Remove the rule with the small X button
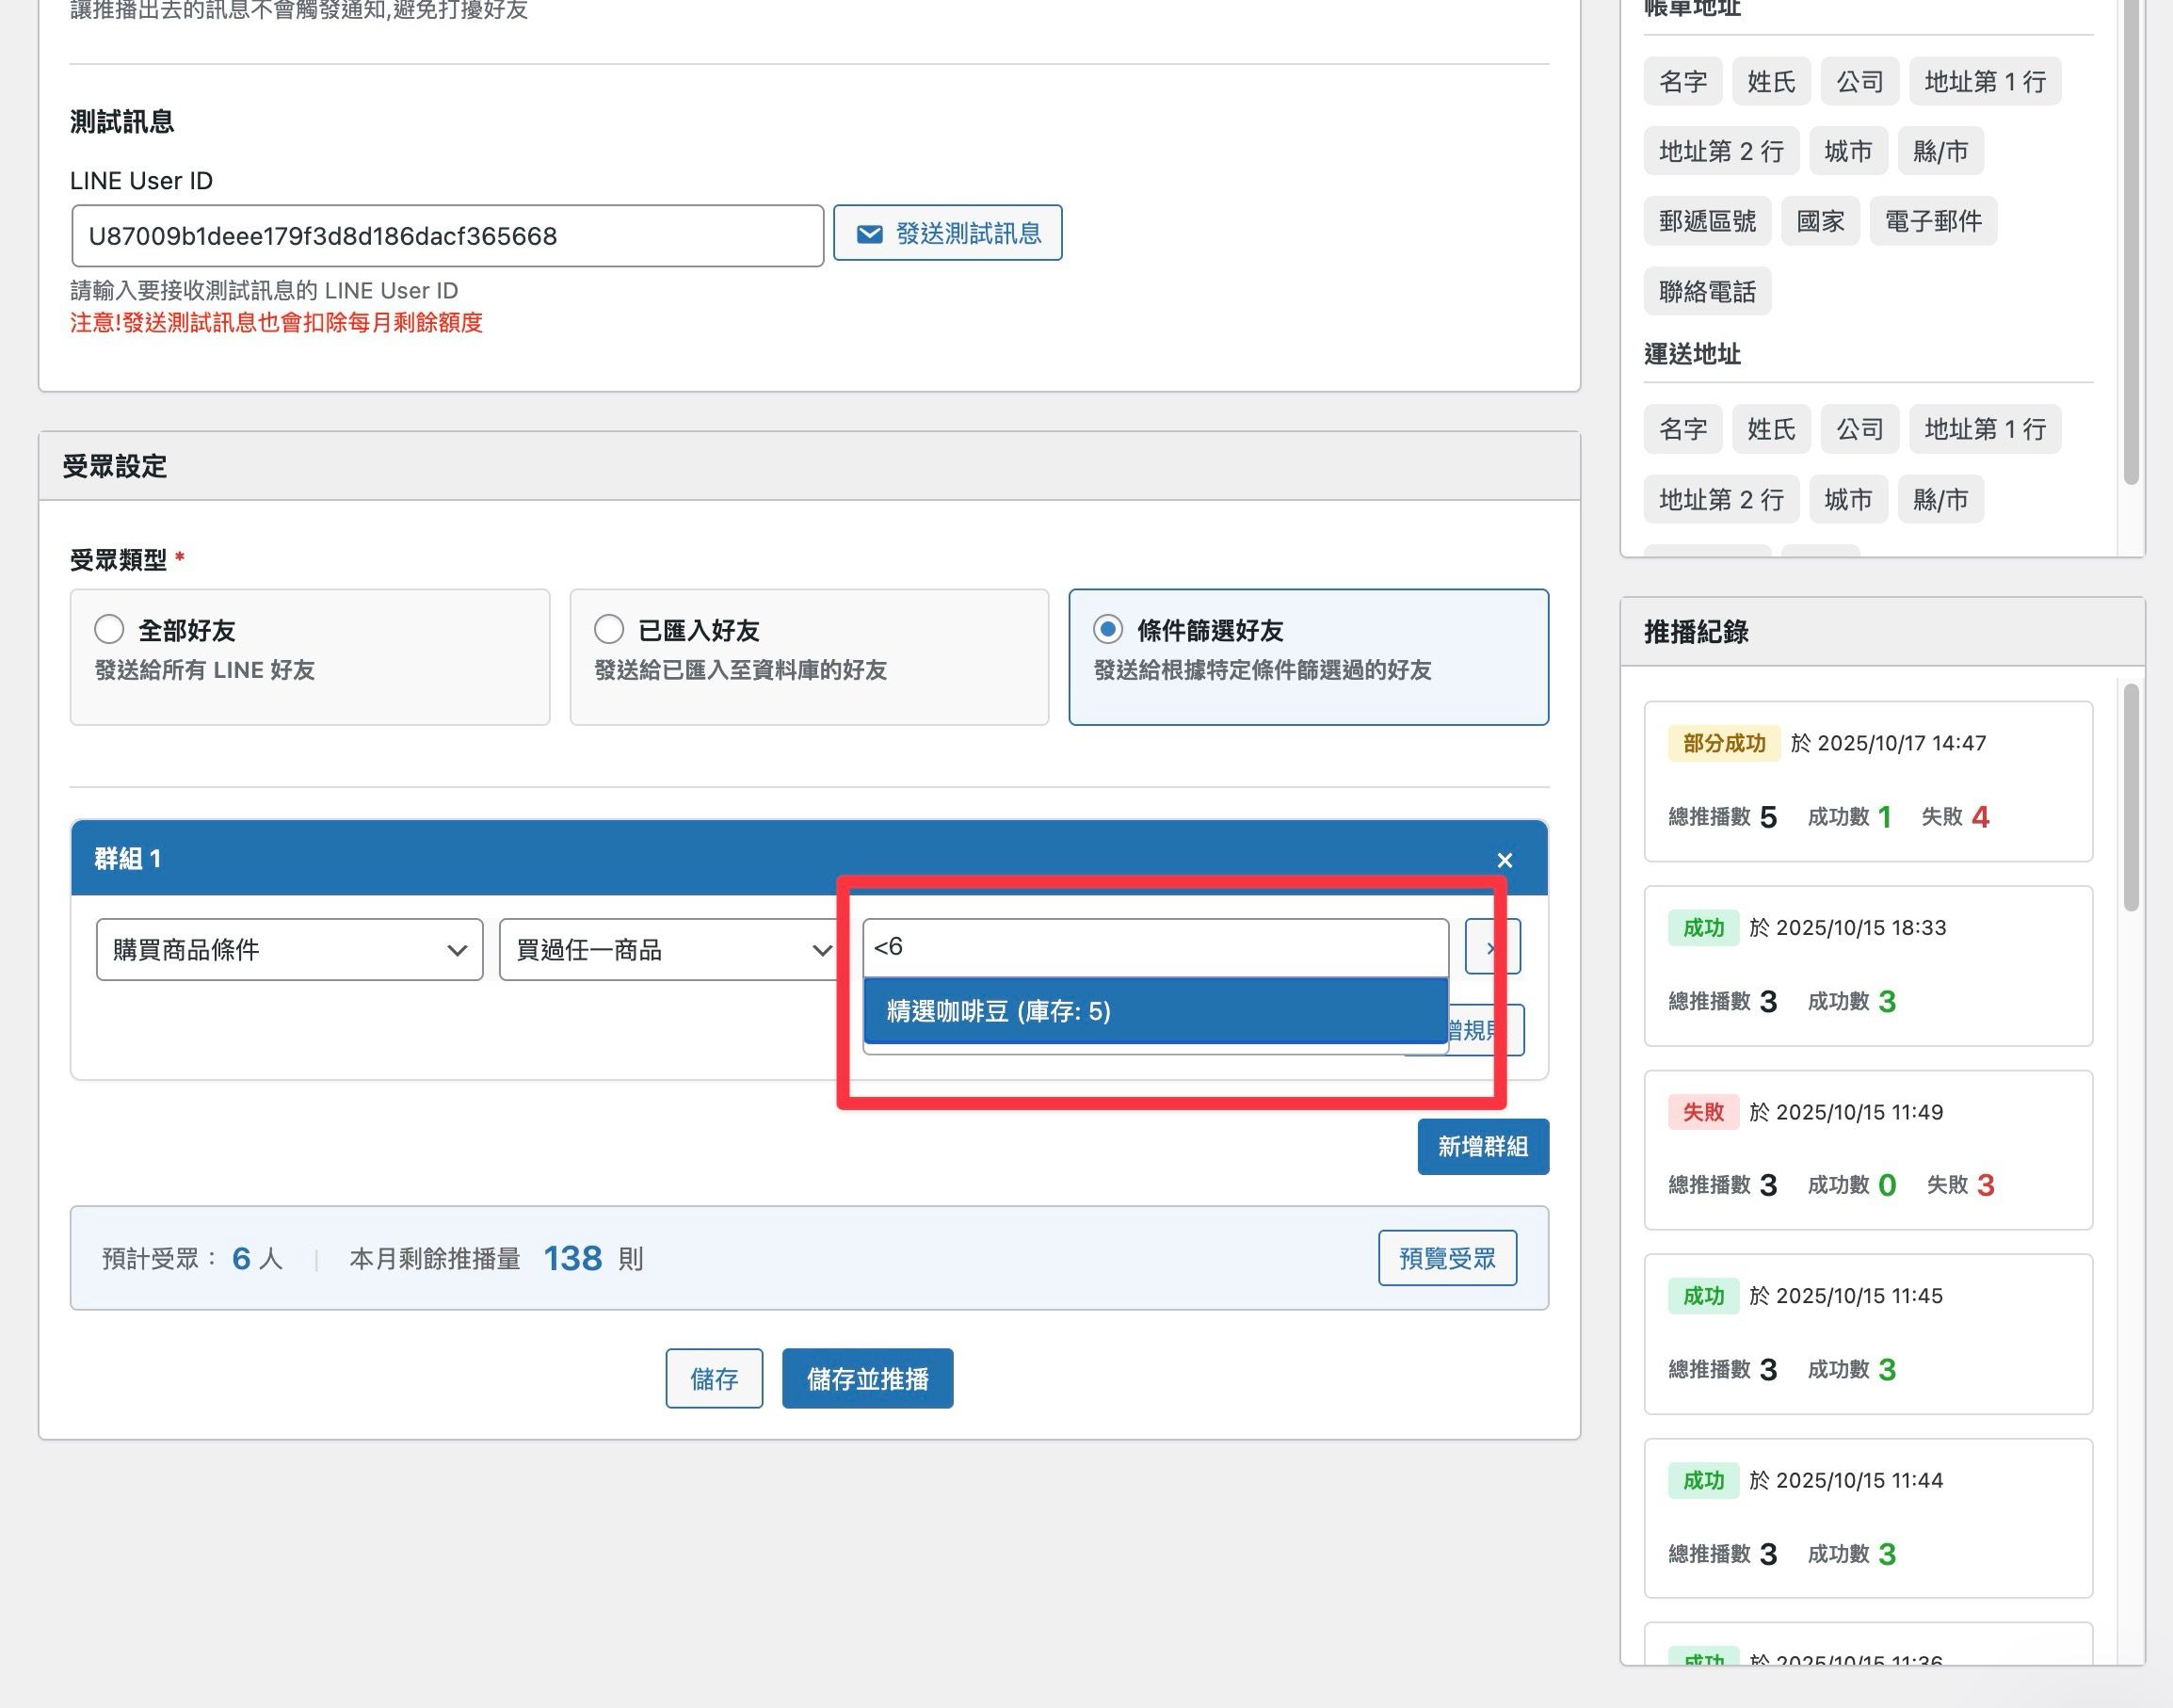This screenshot has height=1708, width=2173. coord(1492,946)
